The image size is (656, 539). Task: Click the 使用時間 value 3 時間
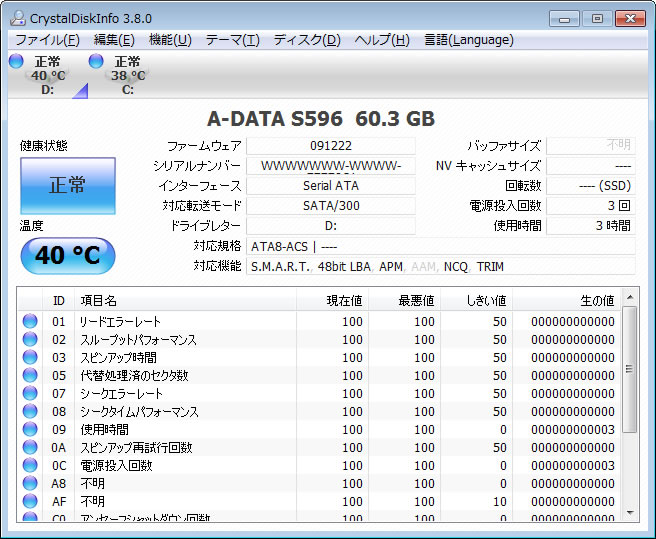point(591,226)
